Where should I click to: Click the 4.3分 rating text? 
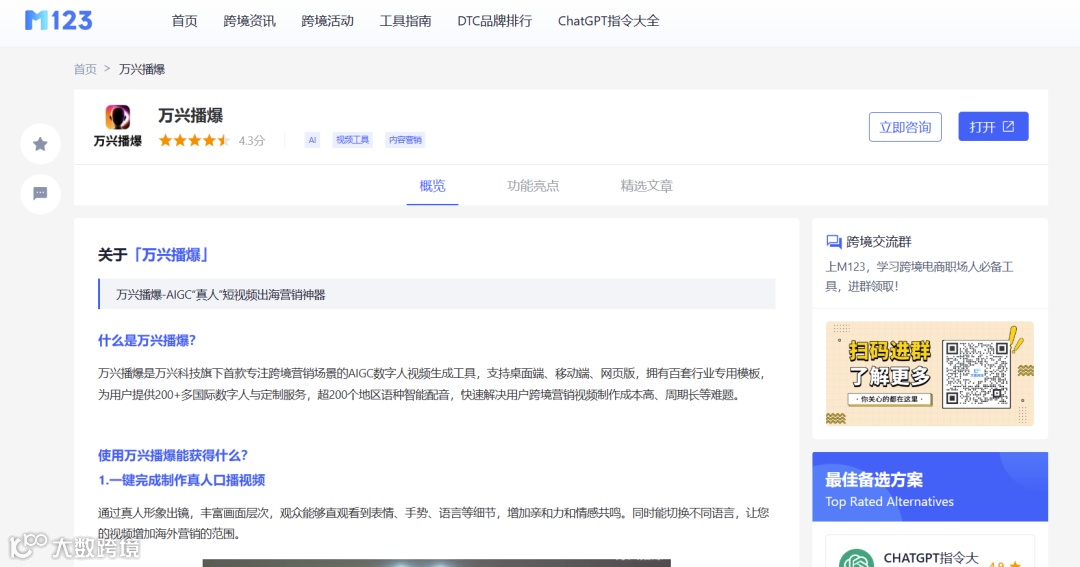pyautogui.click(x=251, y=141)
